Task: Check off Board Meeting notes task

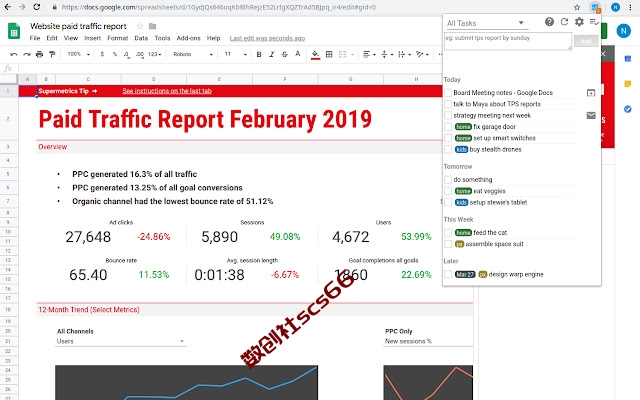Action: click(x=448, y=93)
